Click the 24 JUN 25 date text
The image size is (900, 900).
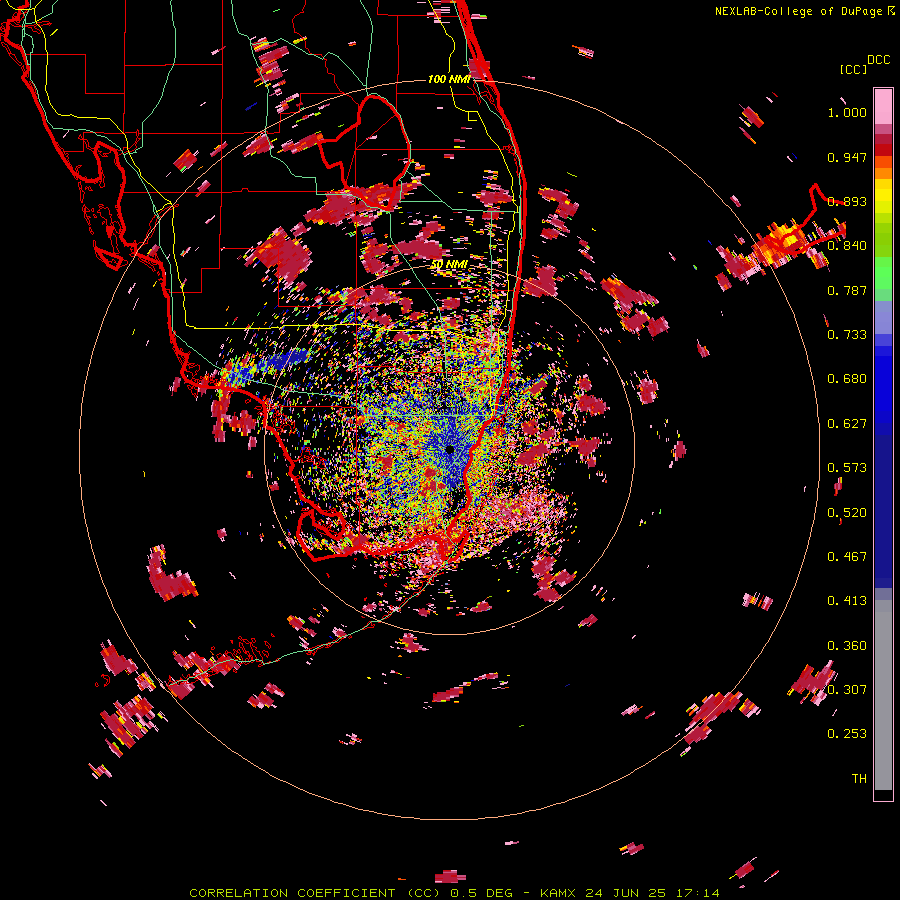625,893
